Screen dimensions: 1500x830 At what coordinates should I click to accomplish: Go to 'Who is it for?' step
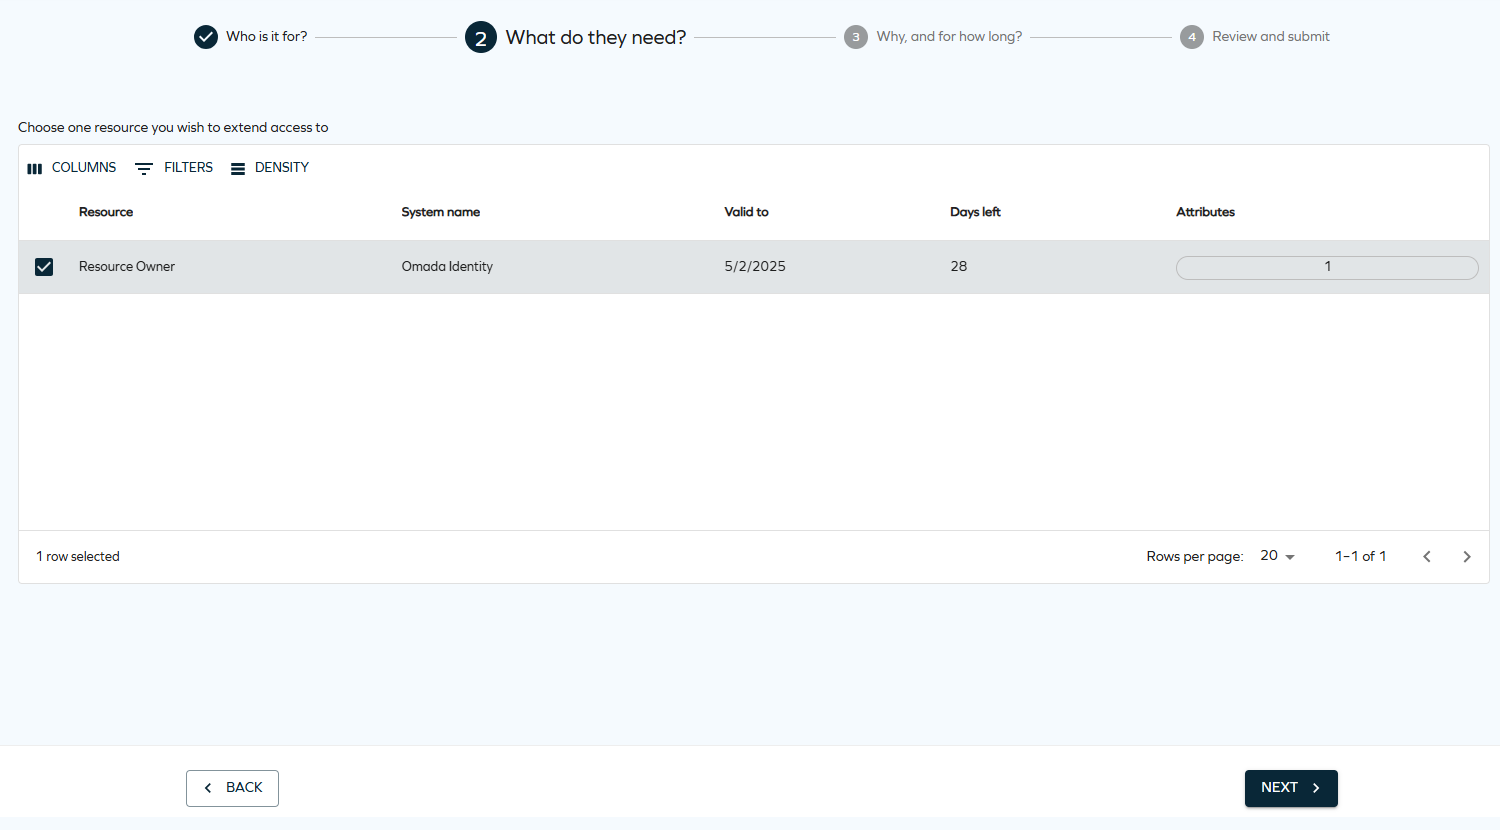[266, 36]
